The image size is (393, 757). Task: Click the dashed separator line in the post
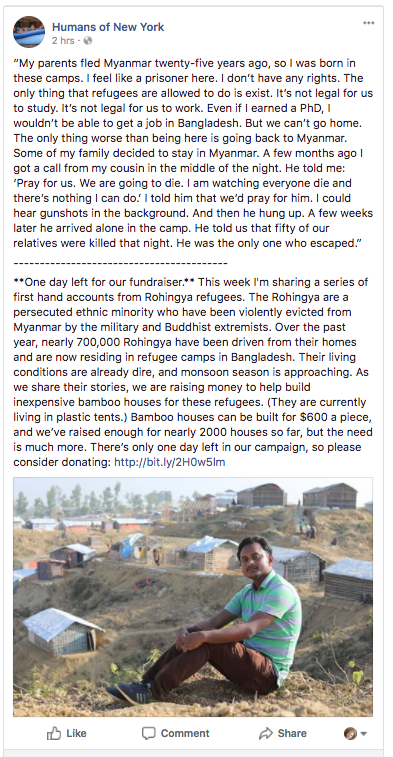click(120, 264)
